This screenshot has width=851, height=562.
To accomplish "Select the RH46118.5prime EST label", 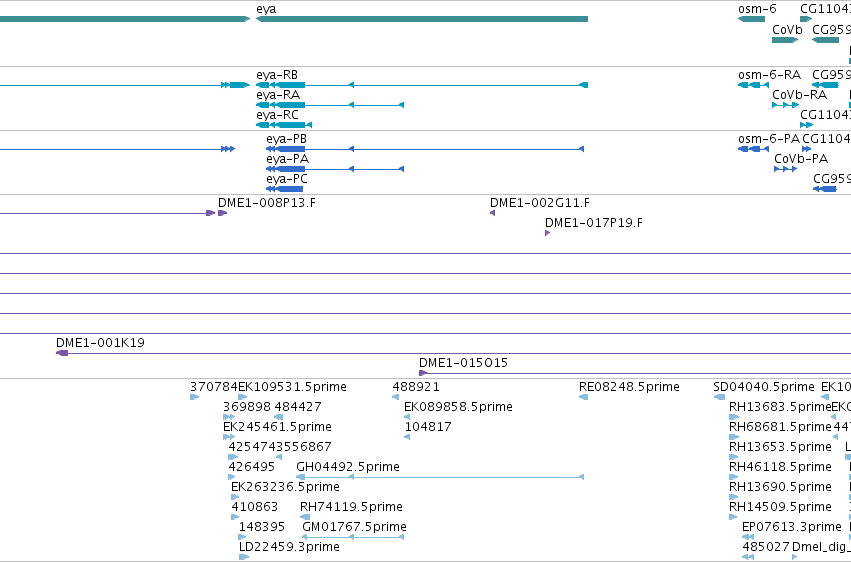I will pos(780,467).
